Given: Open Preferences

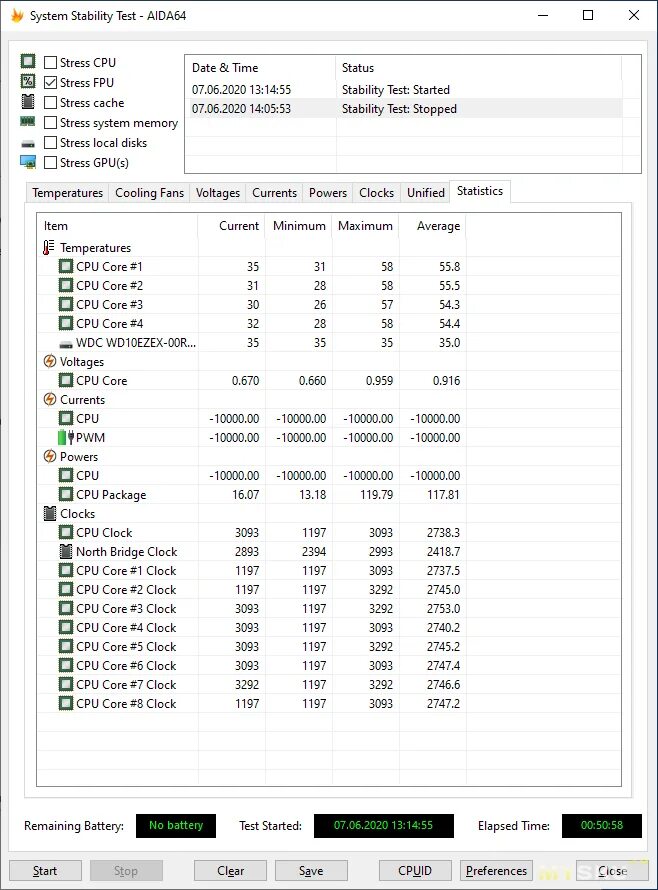Looking at the screenshot, I should pyautogui.click(x=496, y=871).
